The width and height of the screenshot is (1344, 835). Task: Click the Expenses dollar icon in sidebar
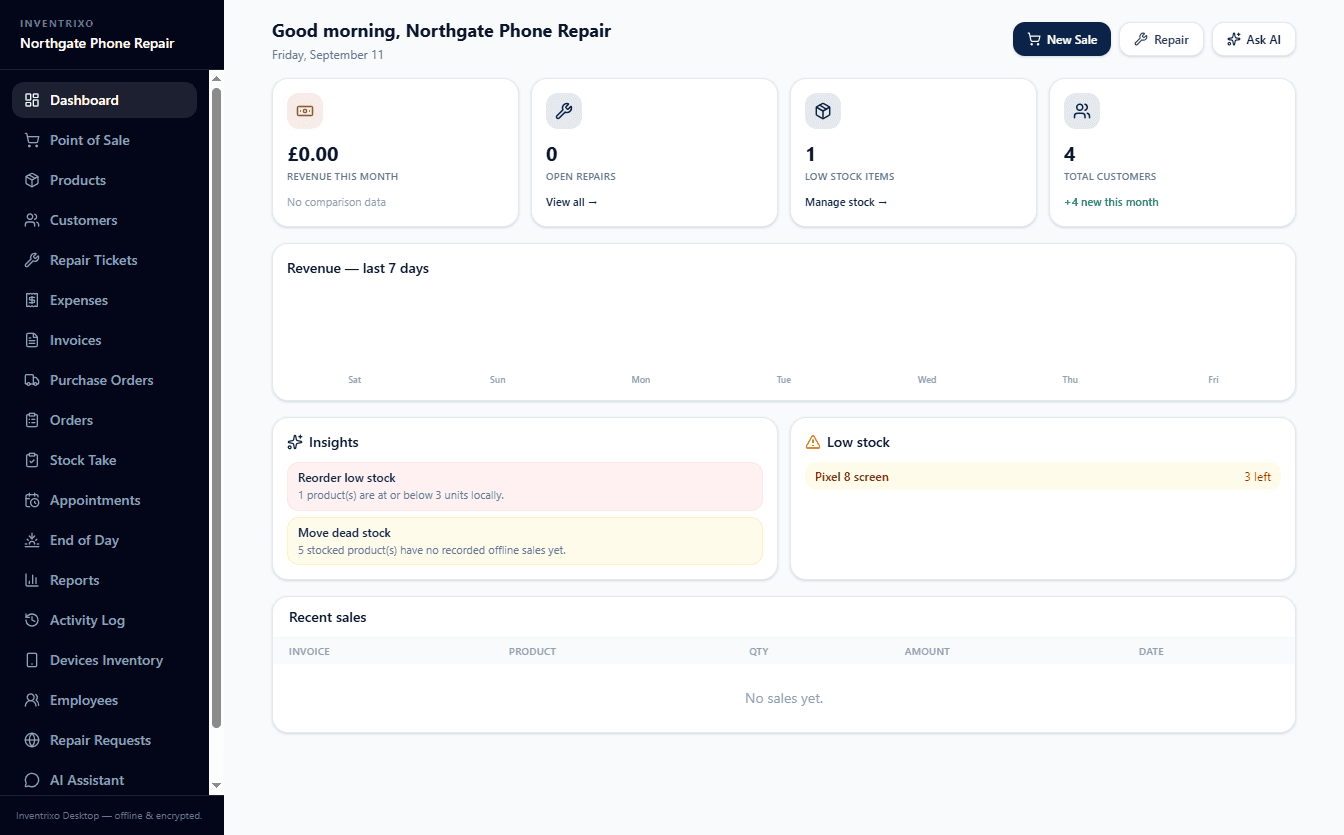pyautogui.click(x=32, y=300)
